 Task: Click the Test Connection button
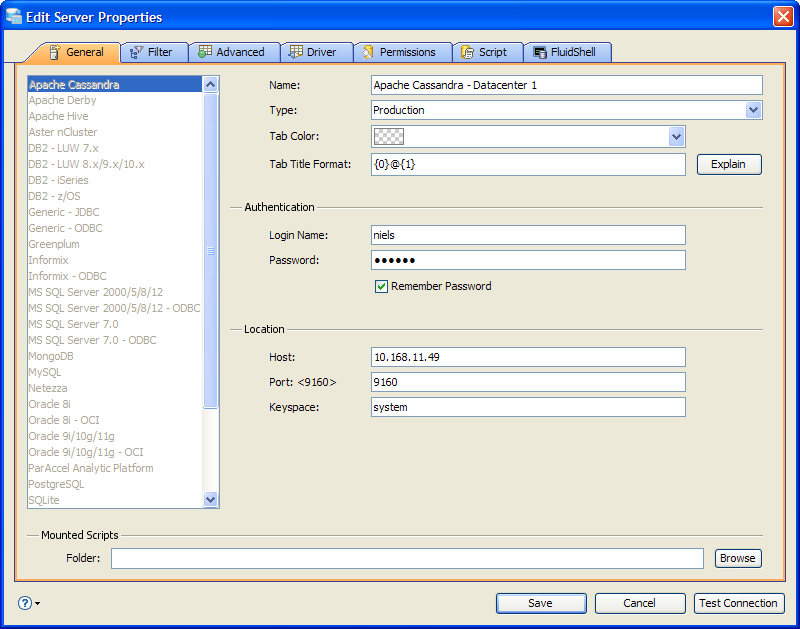pyautogui.click(x=739, y=603)
